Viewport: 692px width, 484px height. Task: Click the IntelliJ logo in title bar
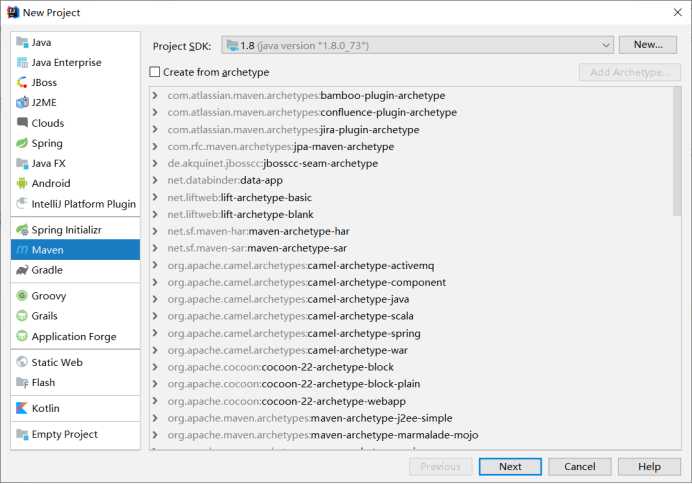(x=13, y=12)
